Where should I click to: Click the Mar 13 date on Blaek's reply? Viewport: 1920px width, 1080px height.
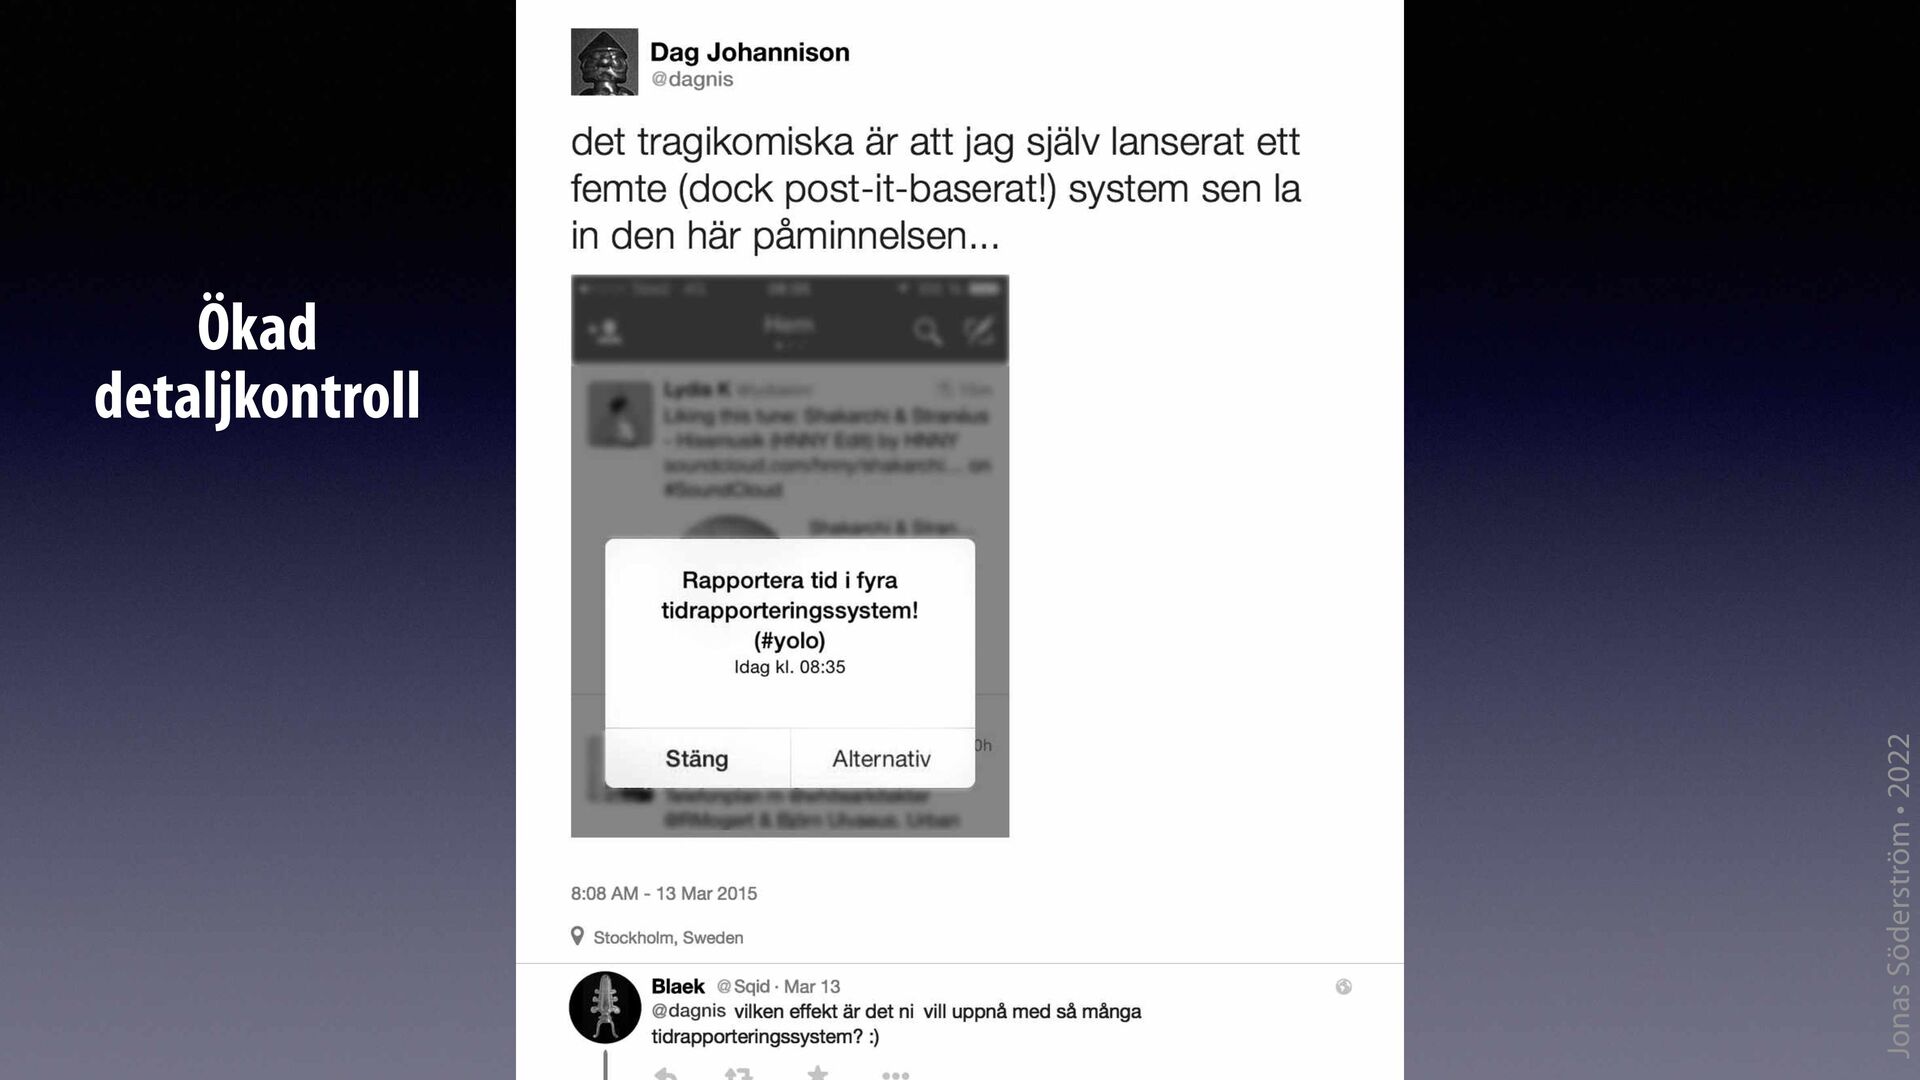tap(812, 987)
